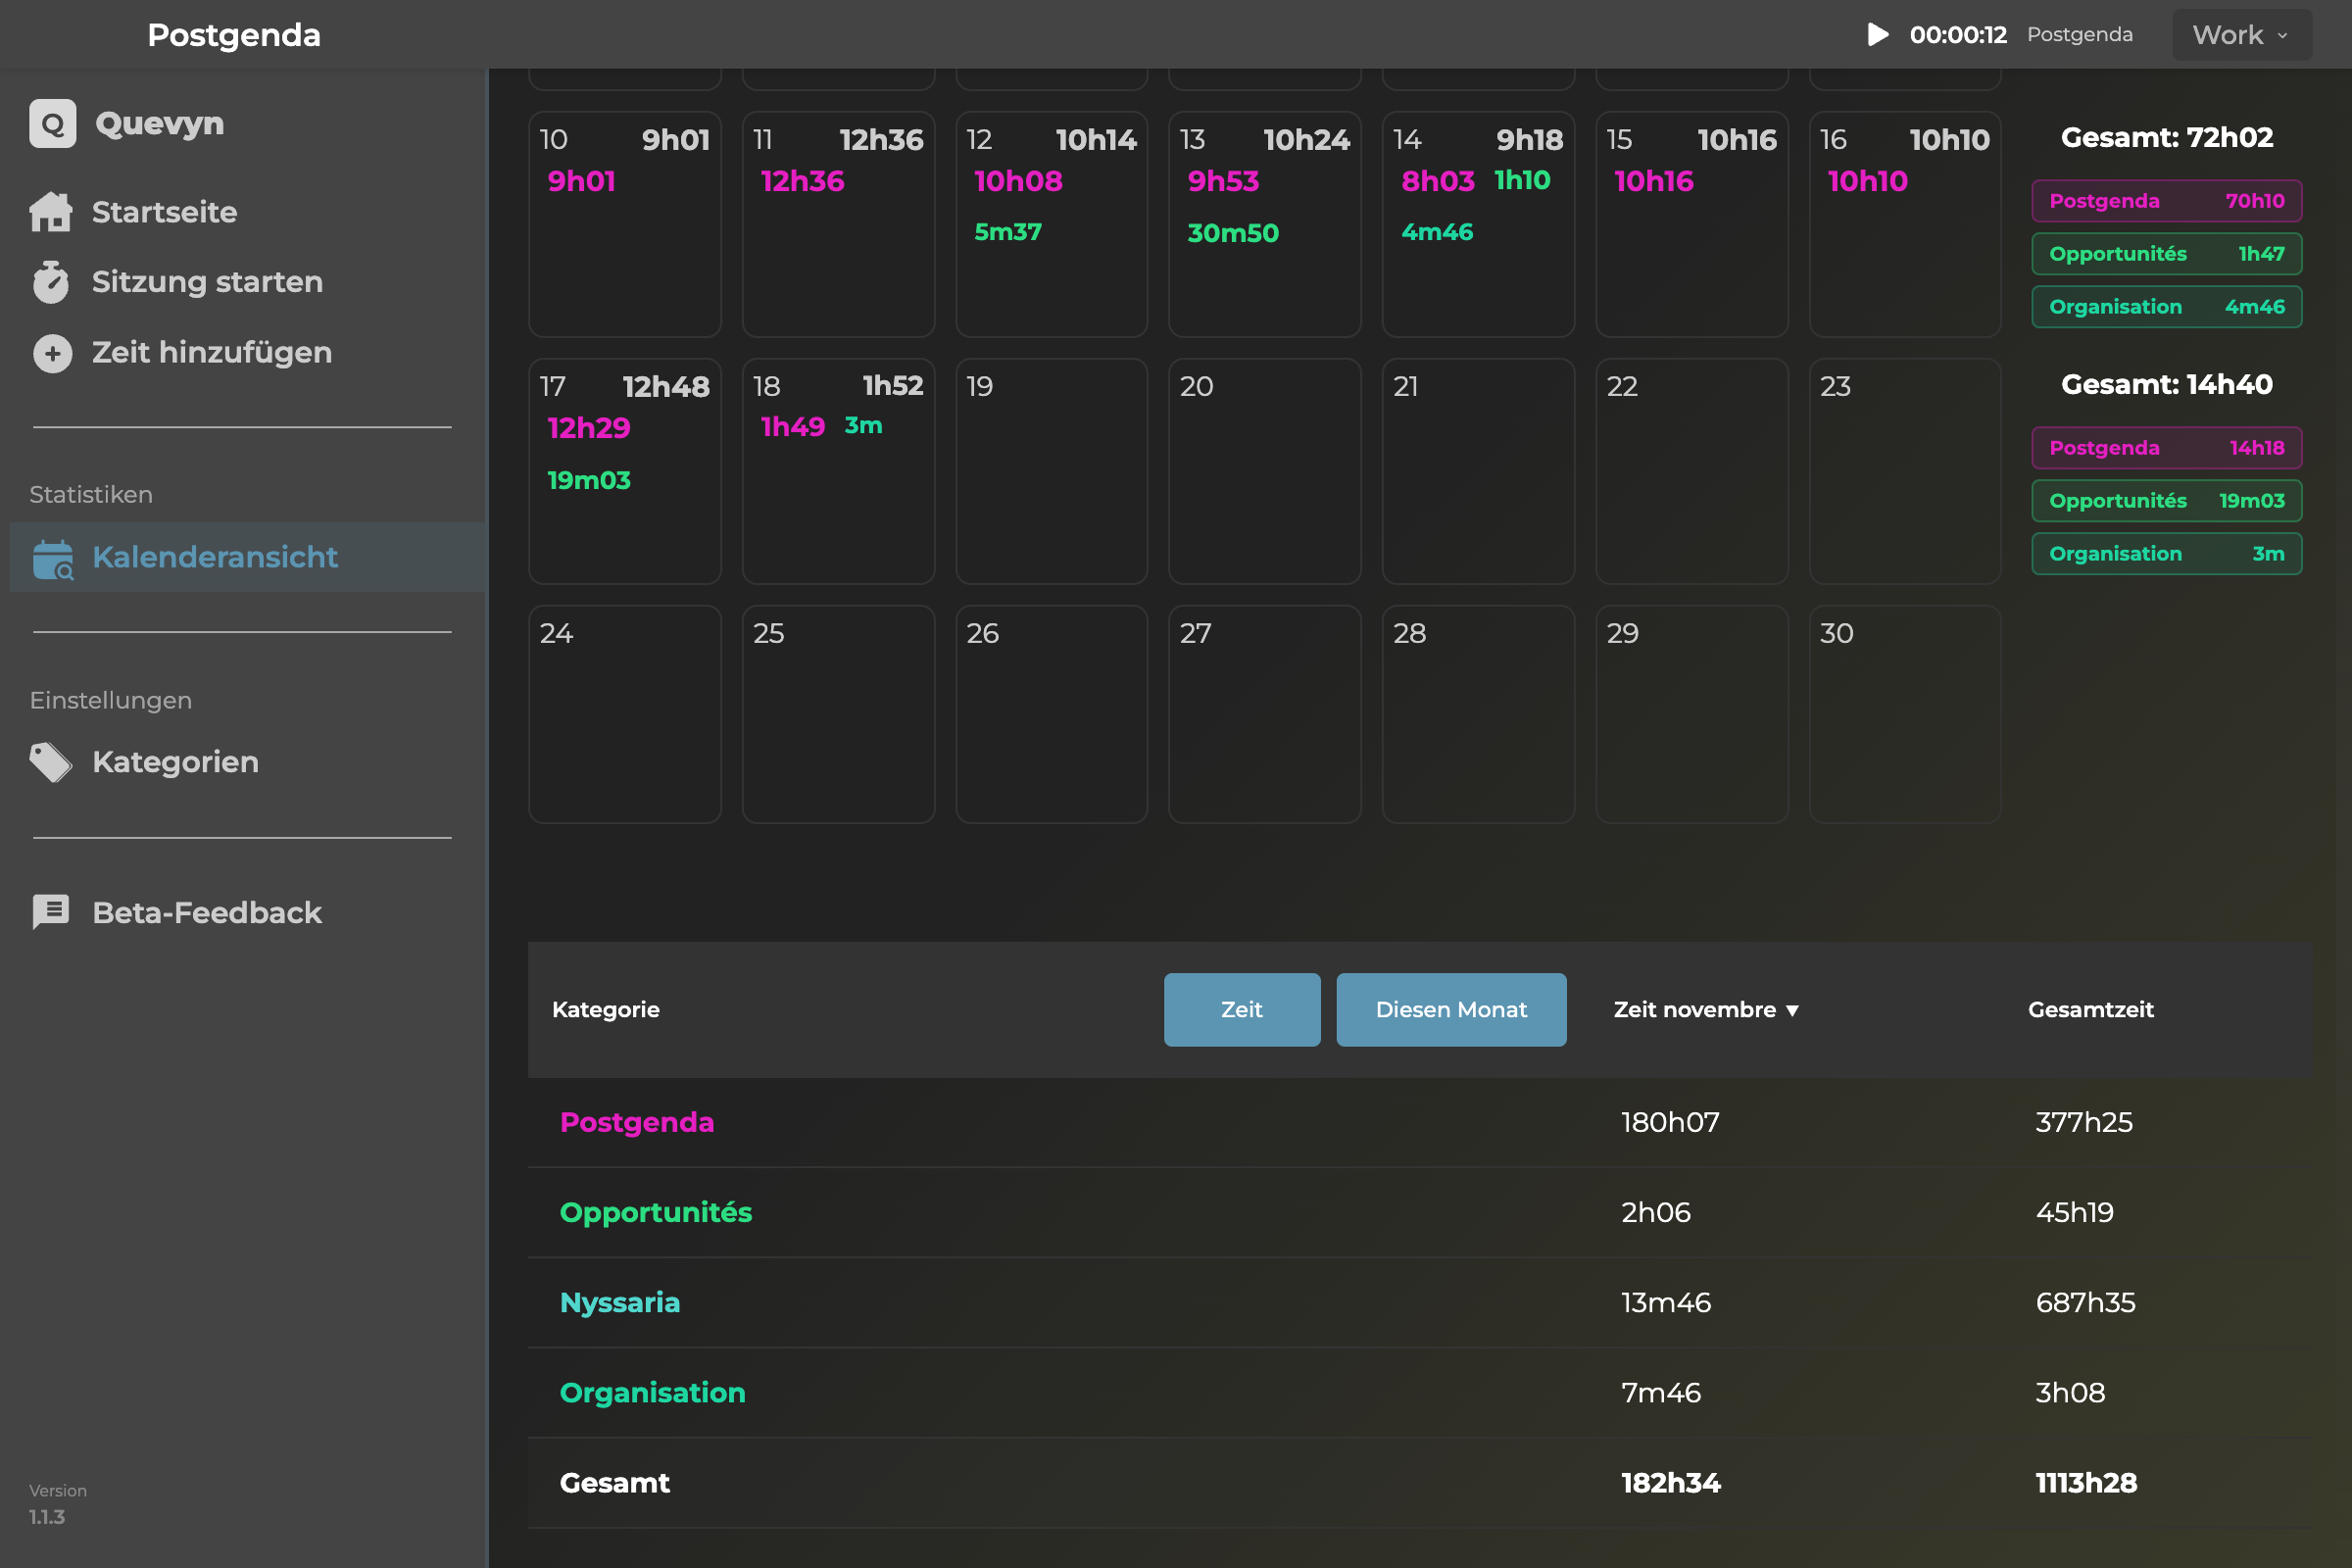This screenshot has height=1568, width=2352.
Task: Click the Organisation category row name
Action: tap(653, 1392)
